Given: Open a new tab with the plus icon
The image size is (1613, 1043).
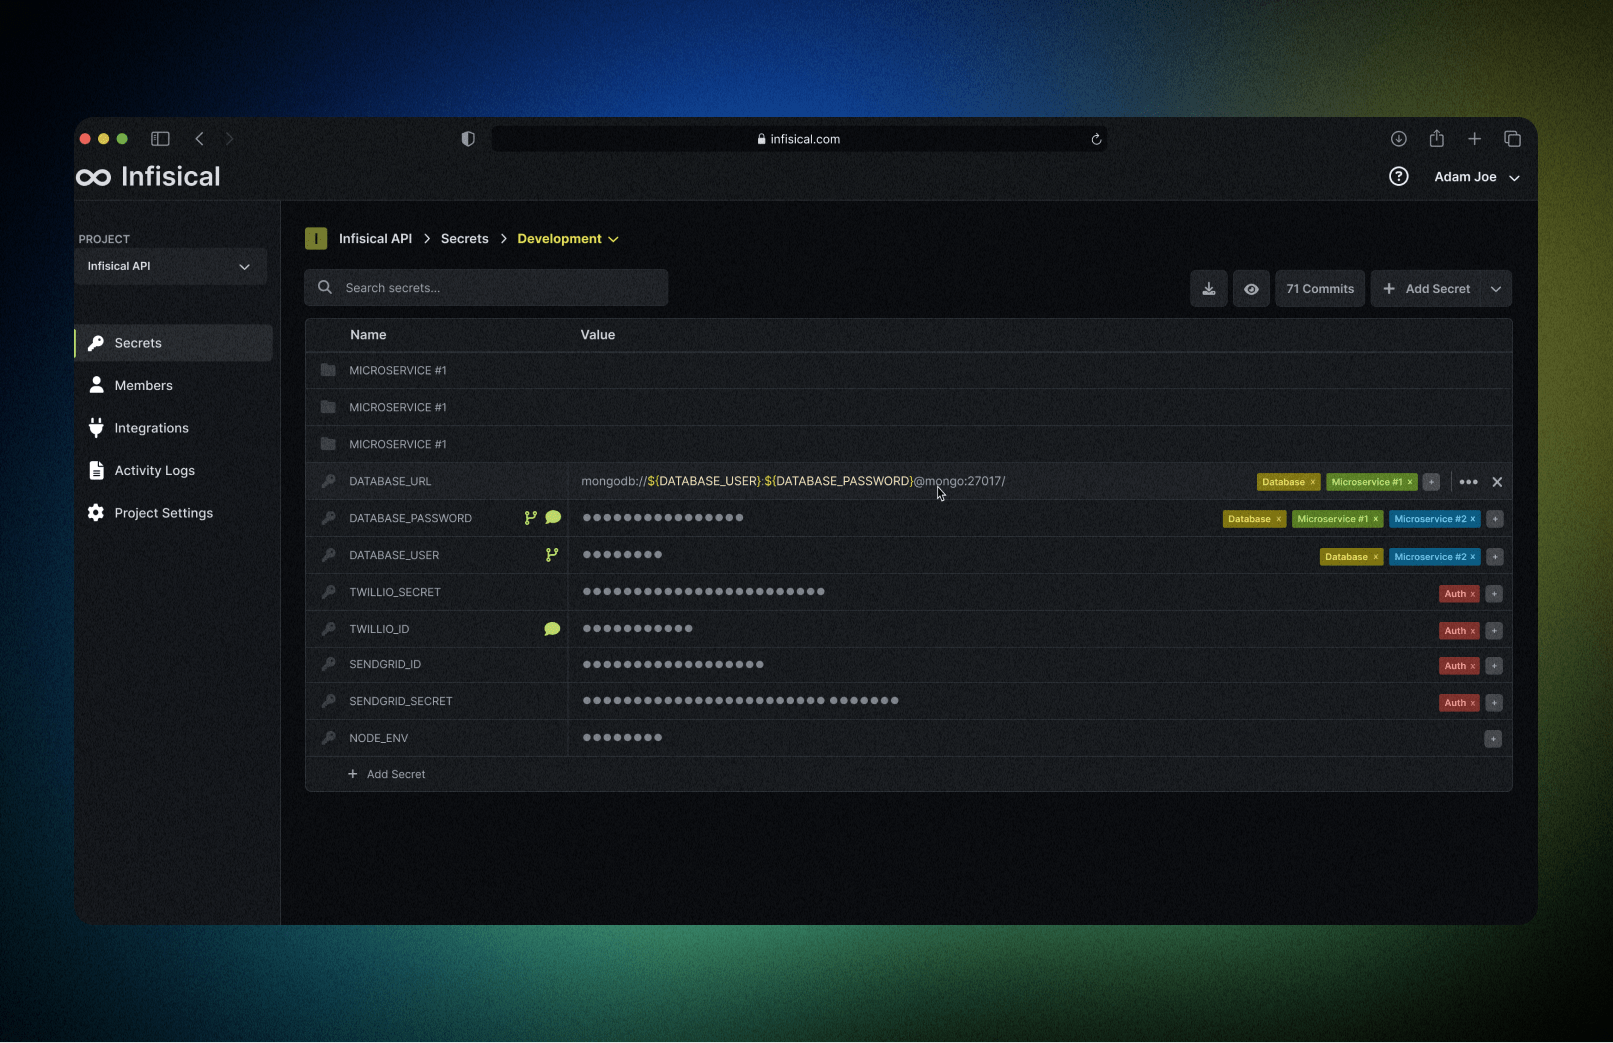Looking at the screenshot, I should pos(1474,139).
